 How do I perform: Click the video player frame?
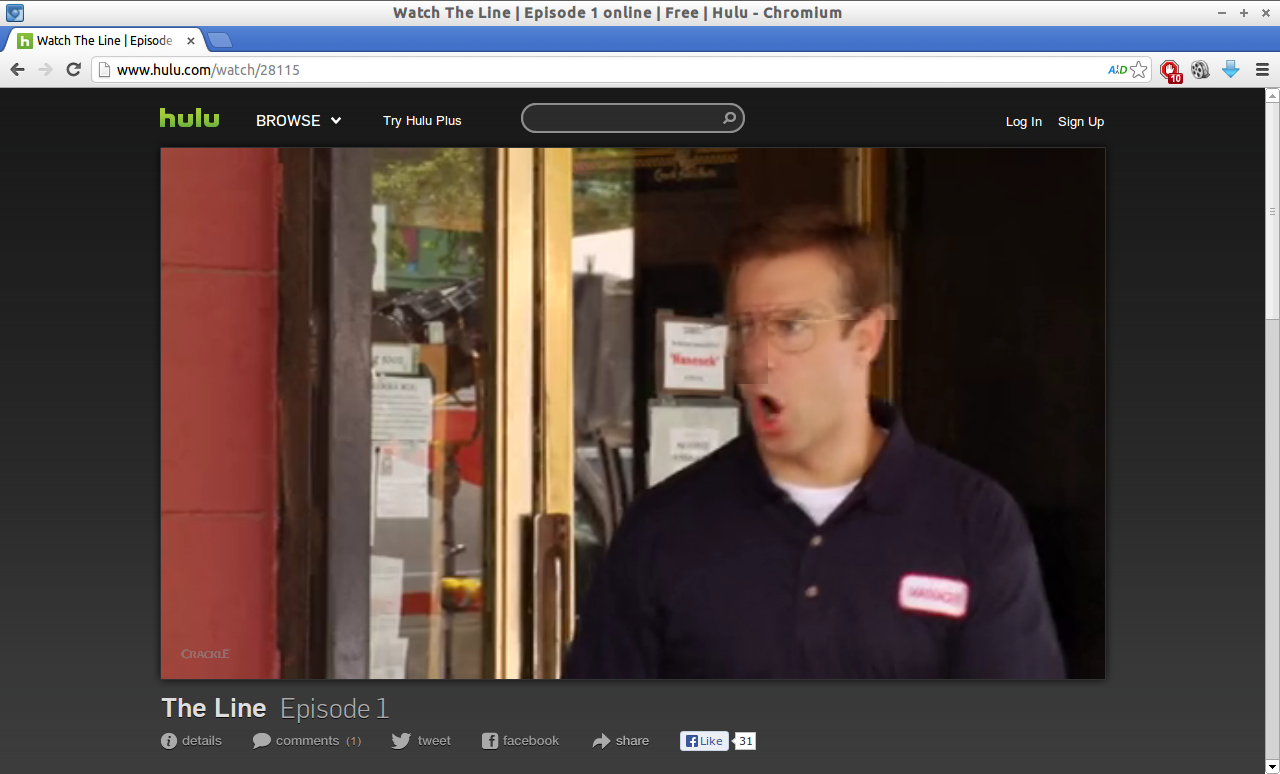click(633, 413)
